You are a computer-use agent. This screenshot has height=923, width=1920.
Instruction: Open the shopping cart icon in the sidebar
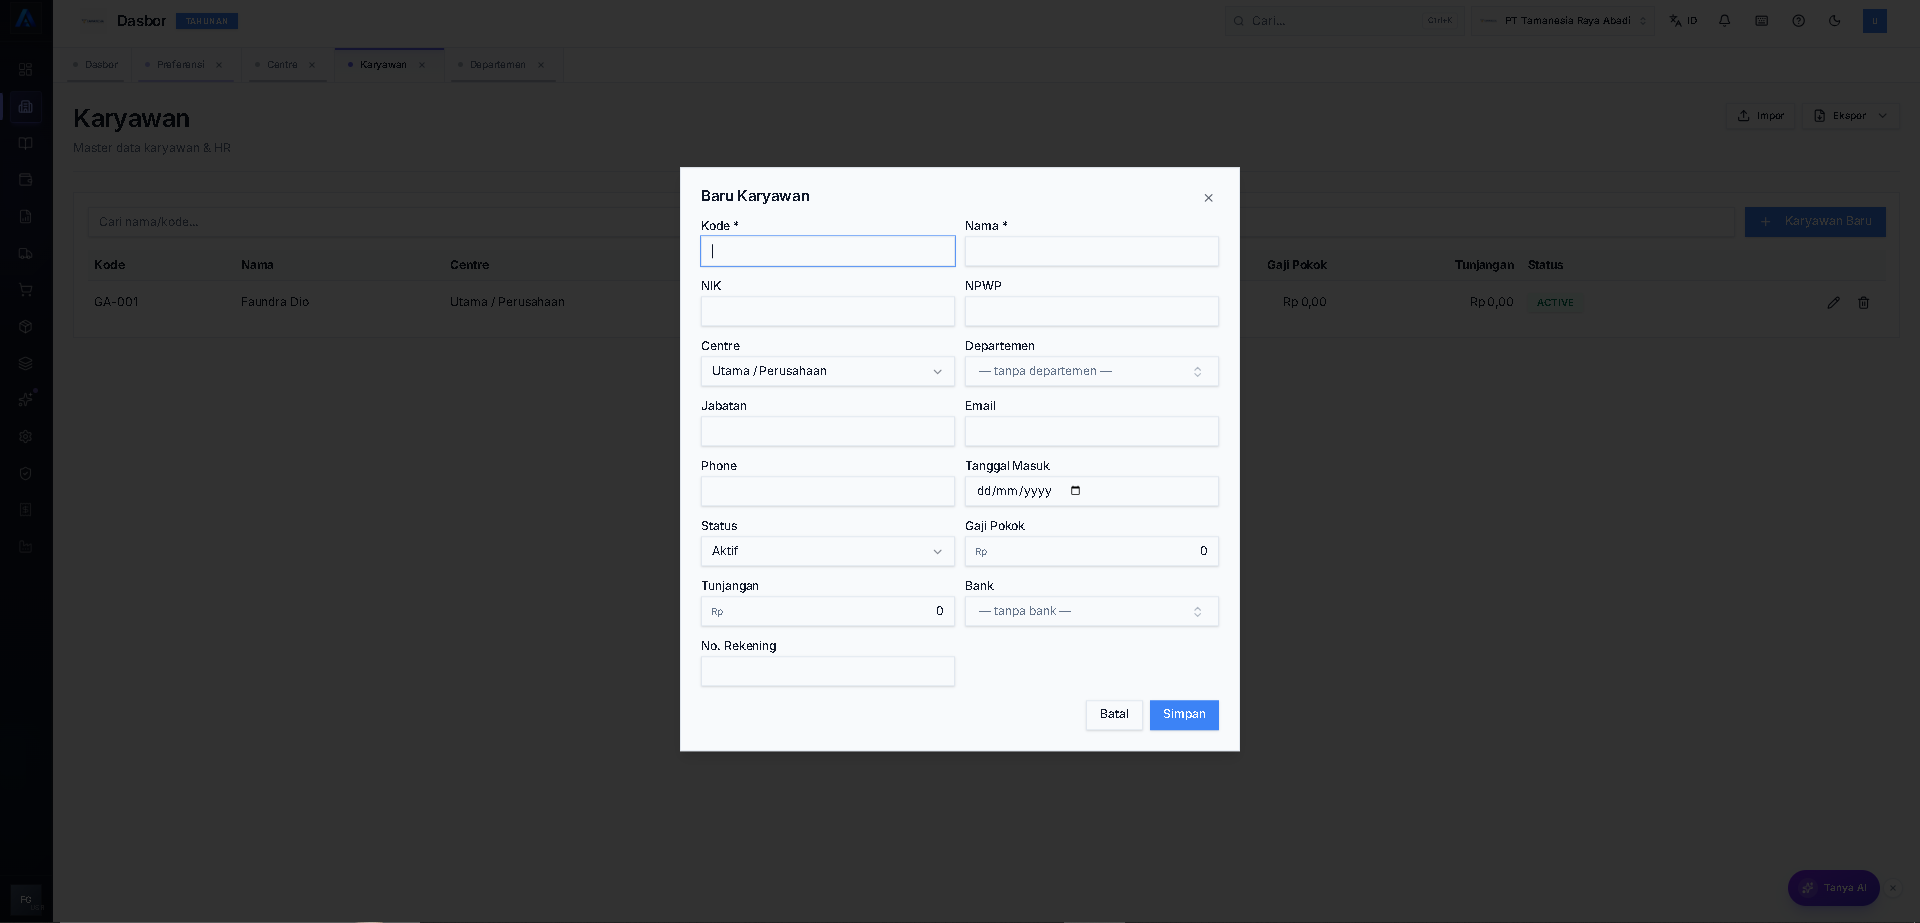(x=26, y=290)
